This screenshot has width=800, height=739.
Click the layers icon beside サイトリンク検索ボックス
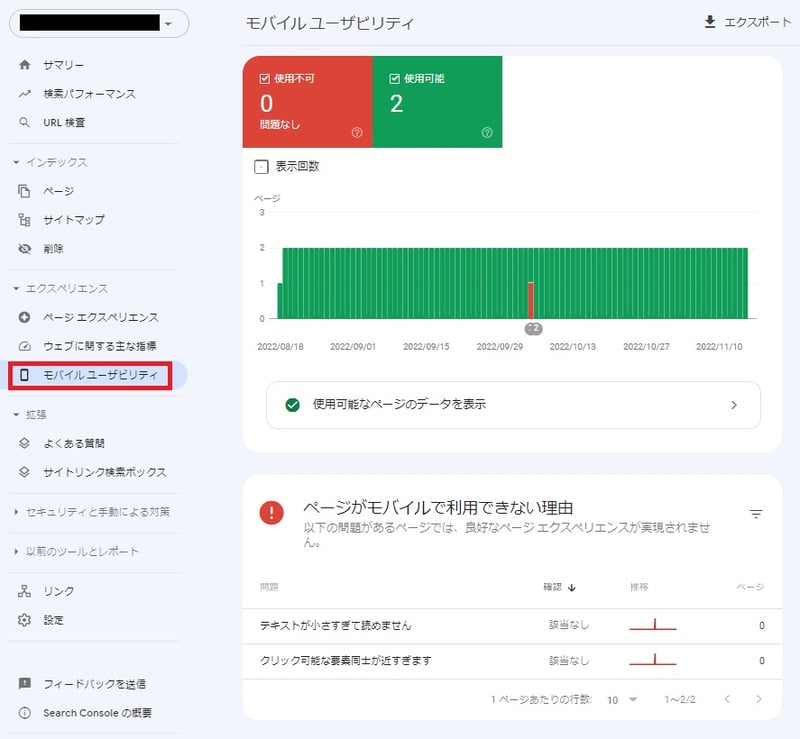pyautogui.click(x=24, y=472)
